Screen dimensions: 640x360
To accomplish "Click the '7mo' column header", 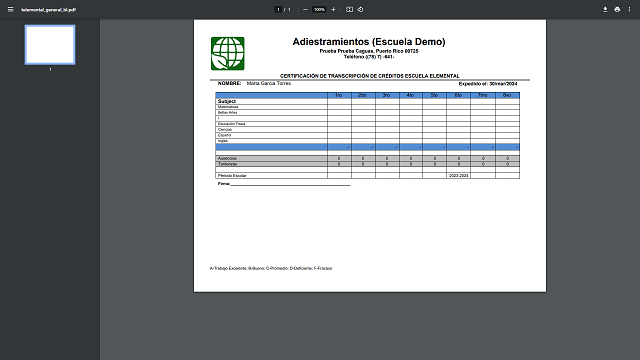I will pos(482,95).
